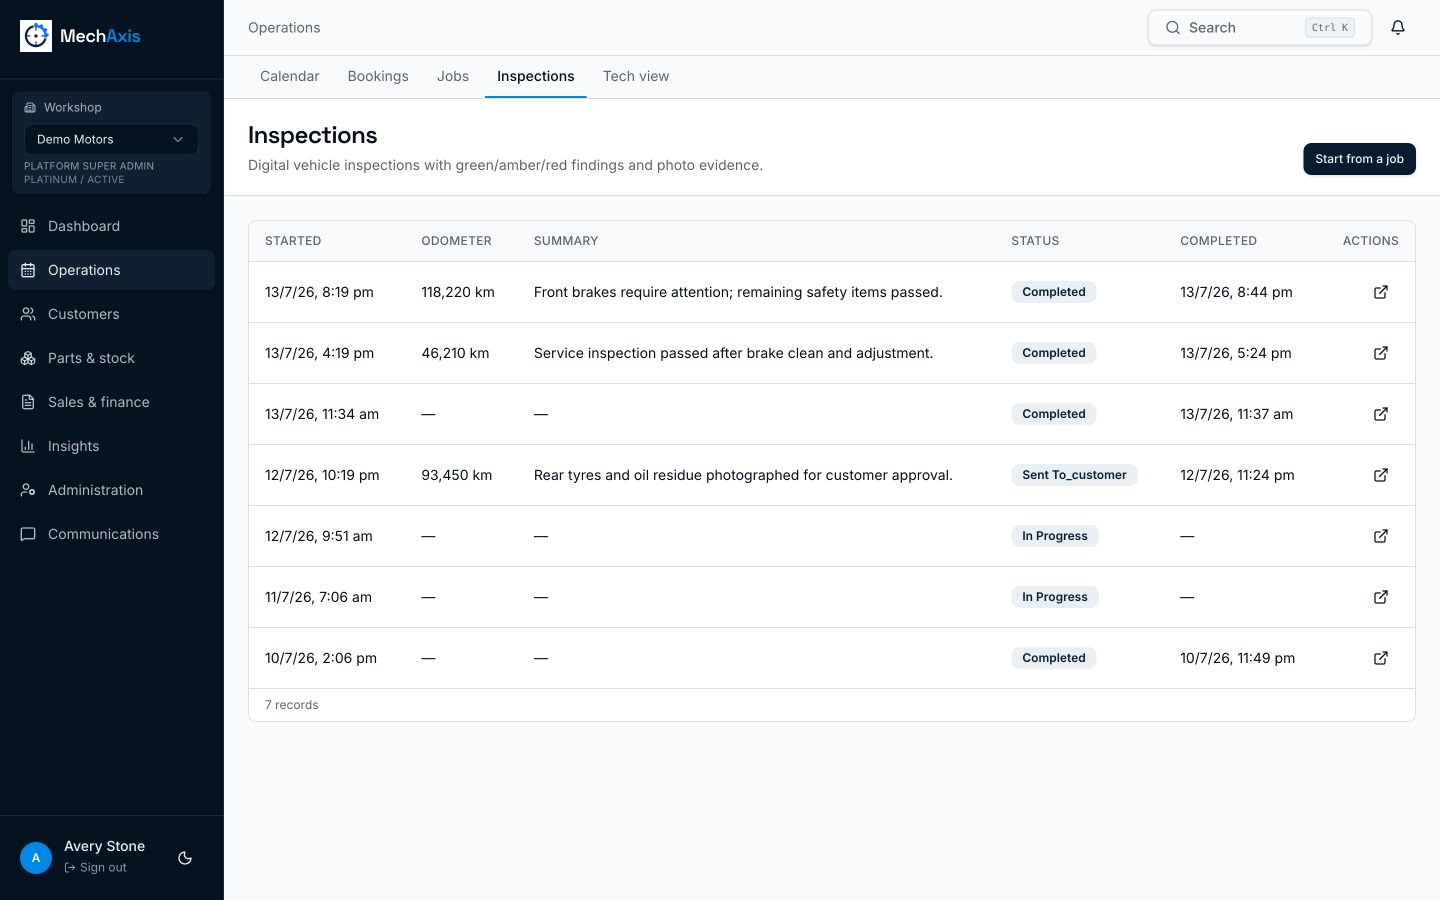This screenshot has width=1440, height=900.
Task: Select the Inspections tab
Action: coord(536,76)
